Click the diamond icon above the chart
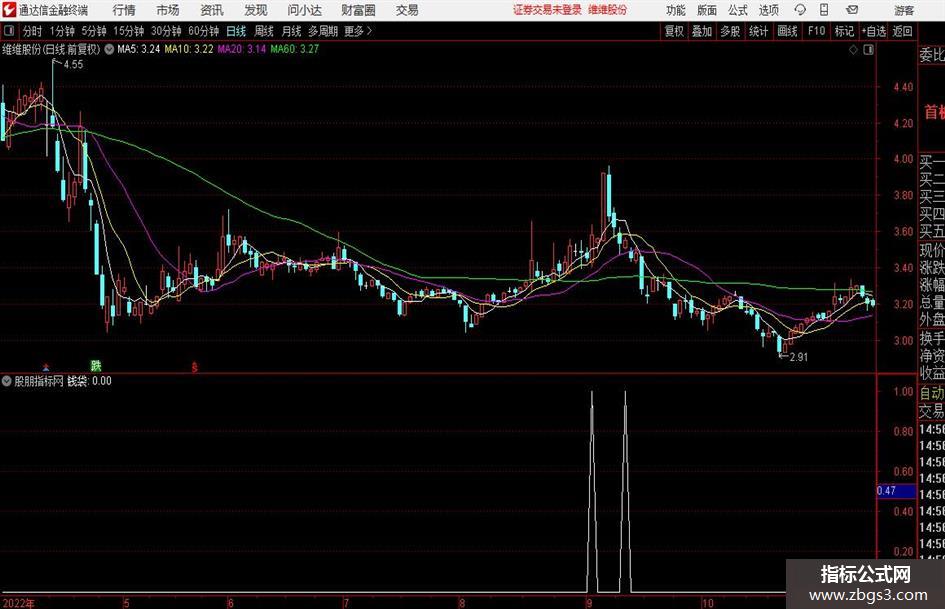The width and height of the screenshot is (945, 609). 853,50
